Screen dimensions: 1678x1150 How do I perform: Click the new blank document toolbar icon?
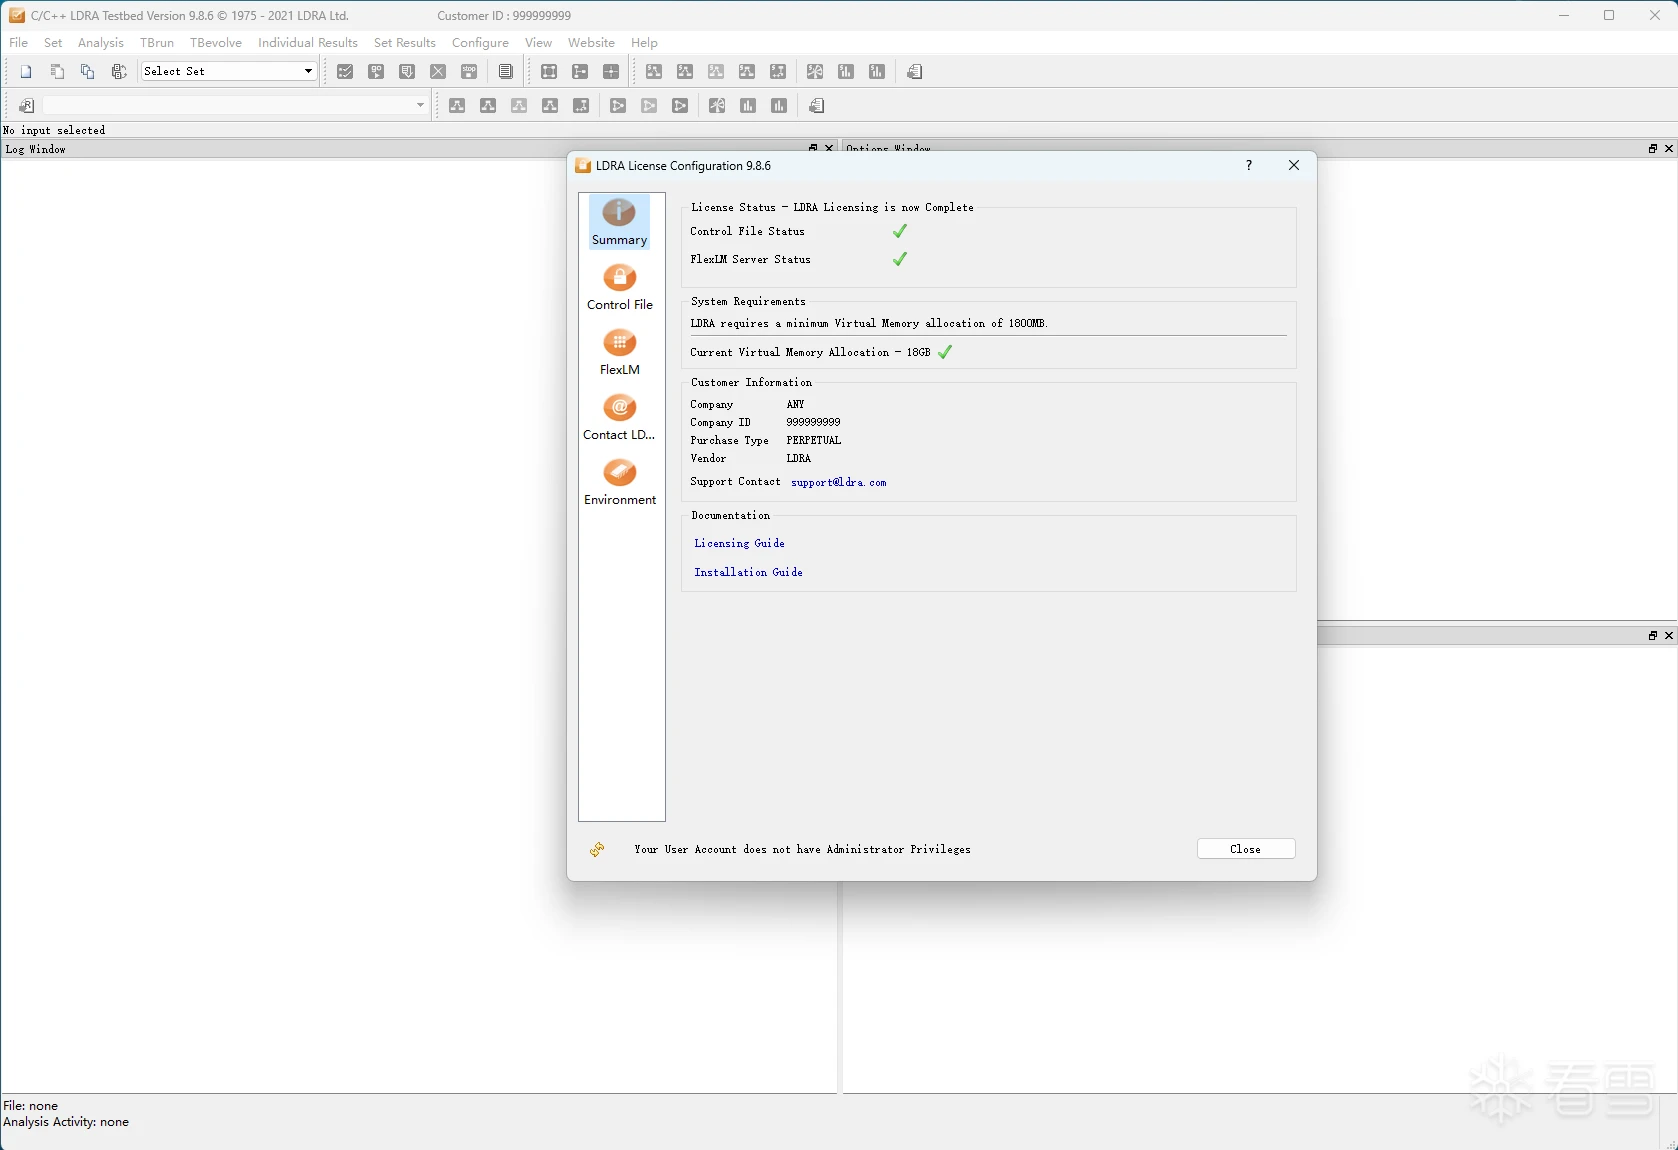point(26,72)
